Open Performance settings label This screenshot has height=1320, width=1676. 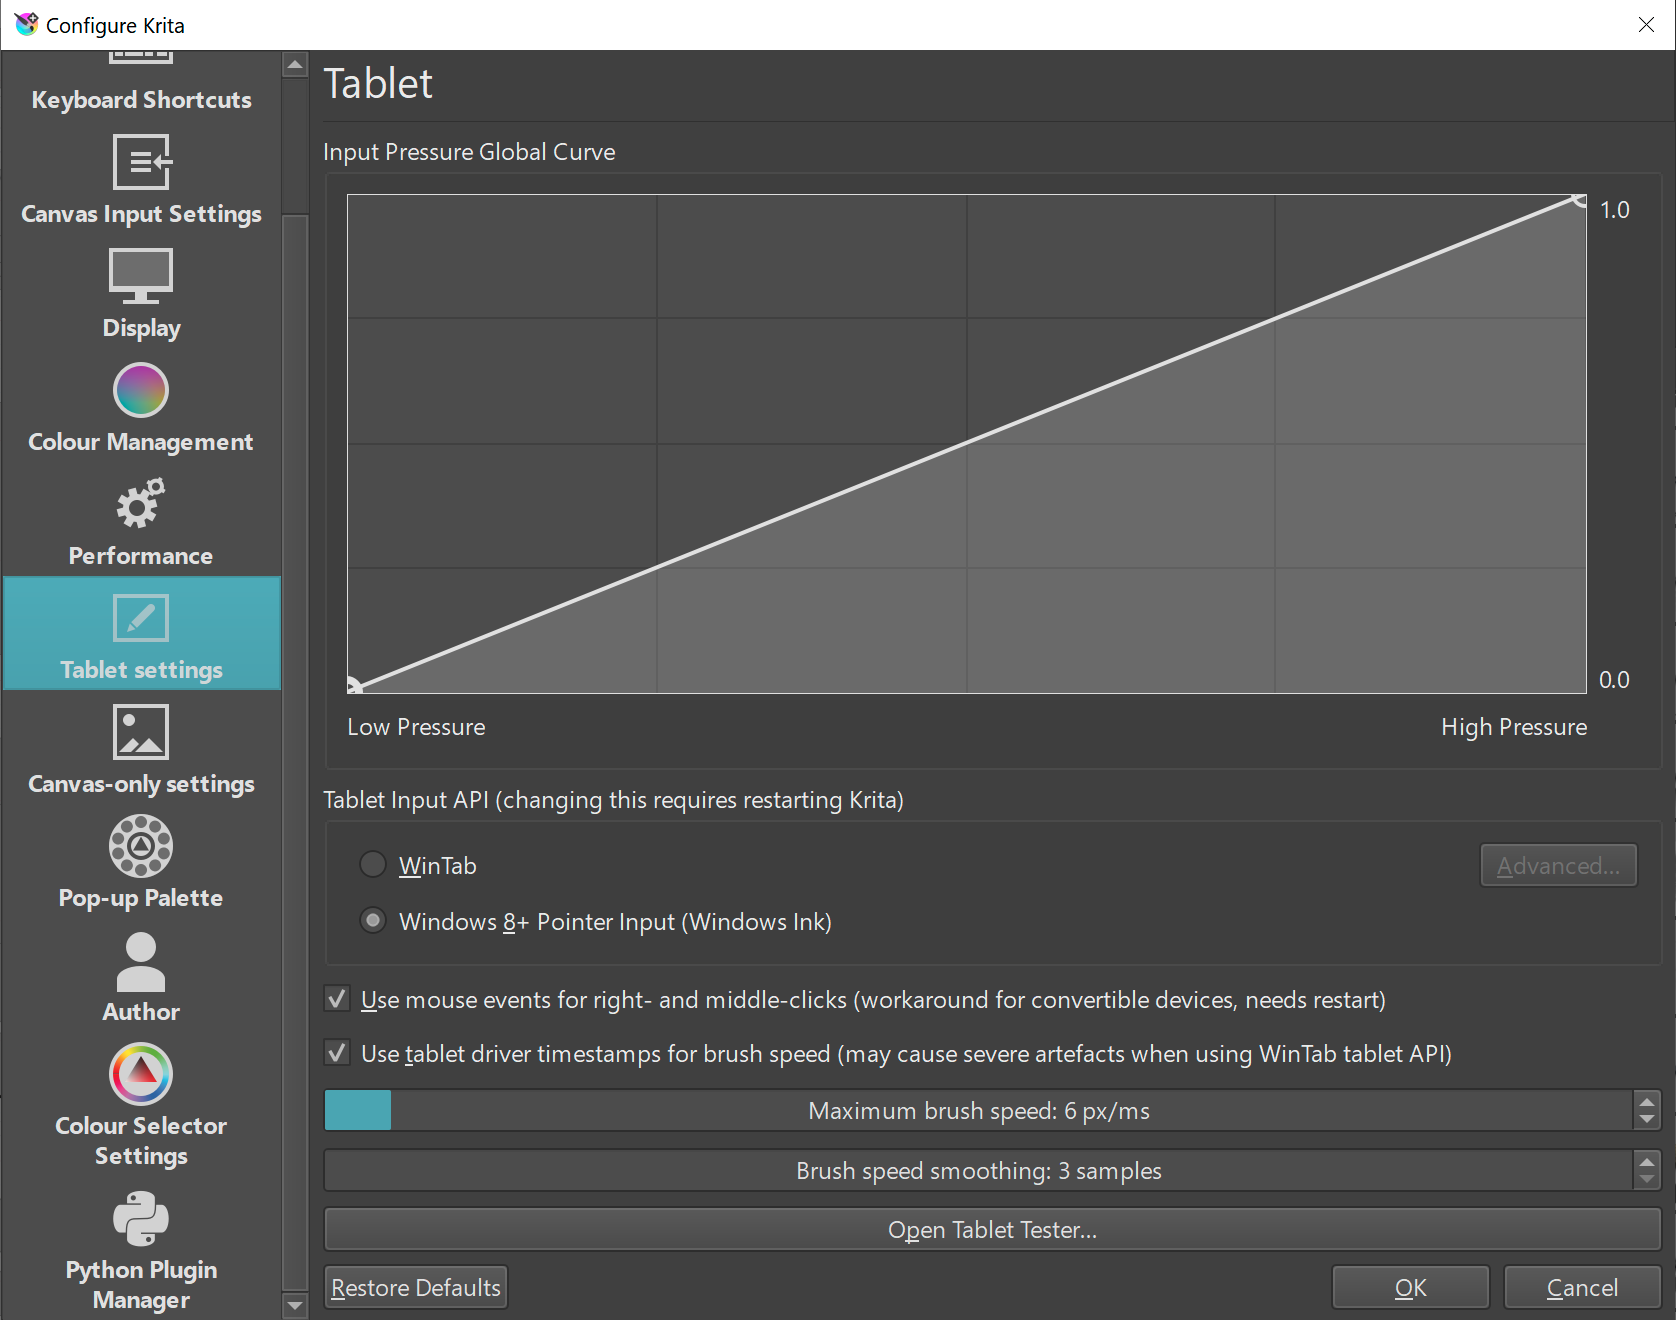coord(141,556)
